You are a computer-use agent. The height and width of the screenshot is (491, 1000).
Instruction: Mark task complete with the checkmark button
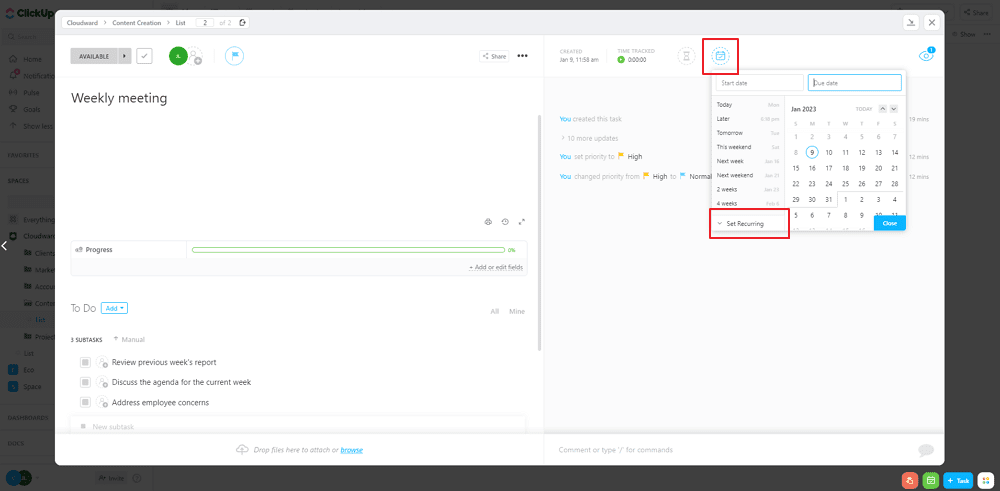[x=145, y=56]
